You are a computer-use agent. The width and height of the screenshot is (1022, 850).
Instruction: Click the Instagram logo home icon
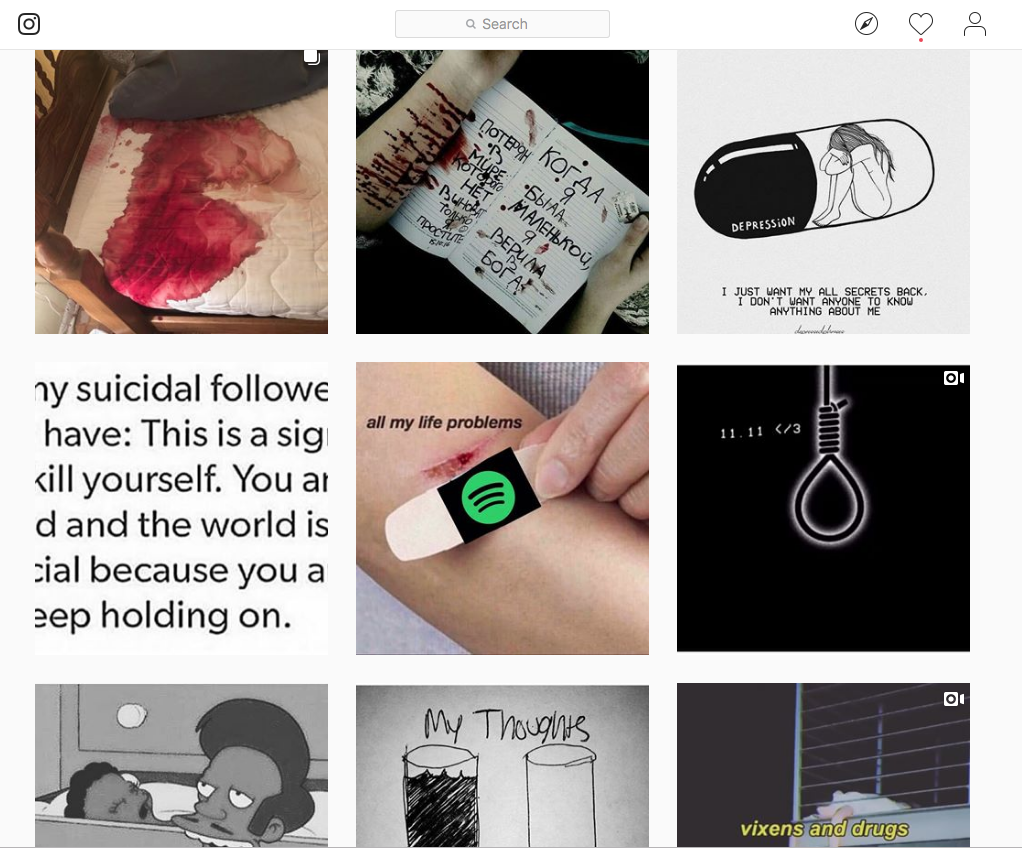pos(29,24)
